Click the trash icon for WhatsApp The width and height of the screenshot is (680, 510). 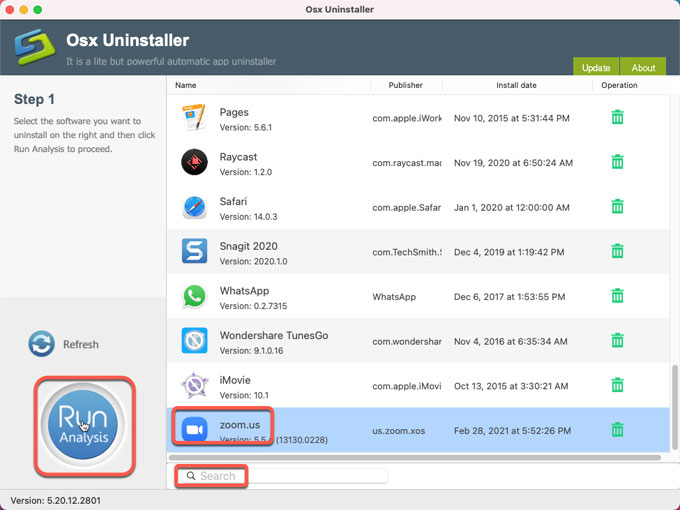click(617, 296)
